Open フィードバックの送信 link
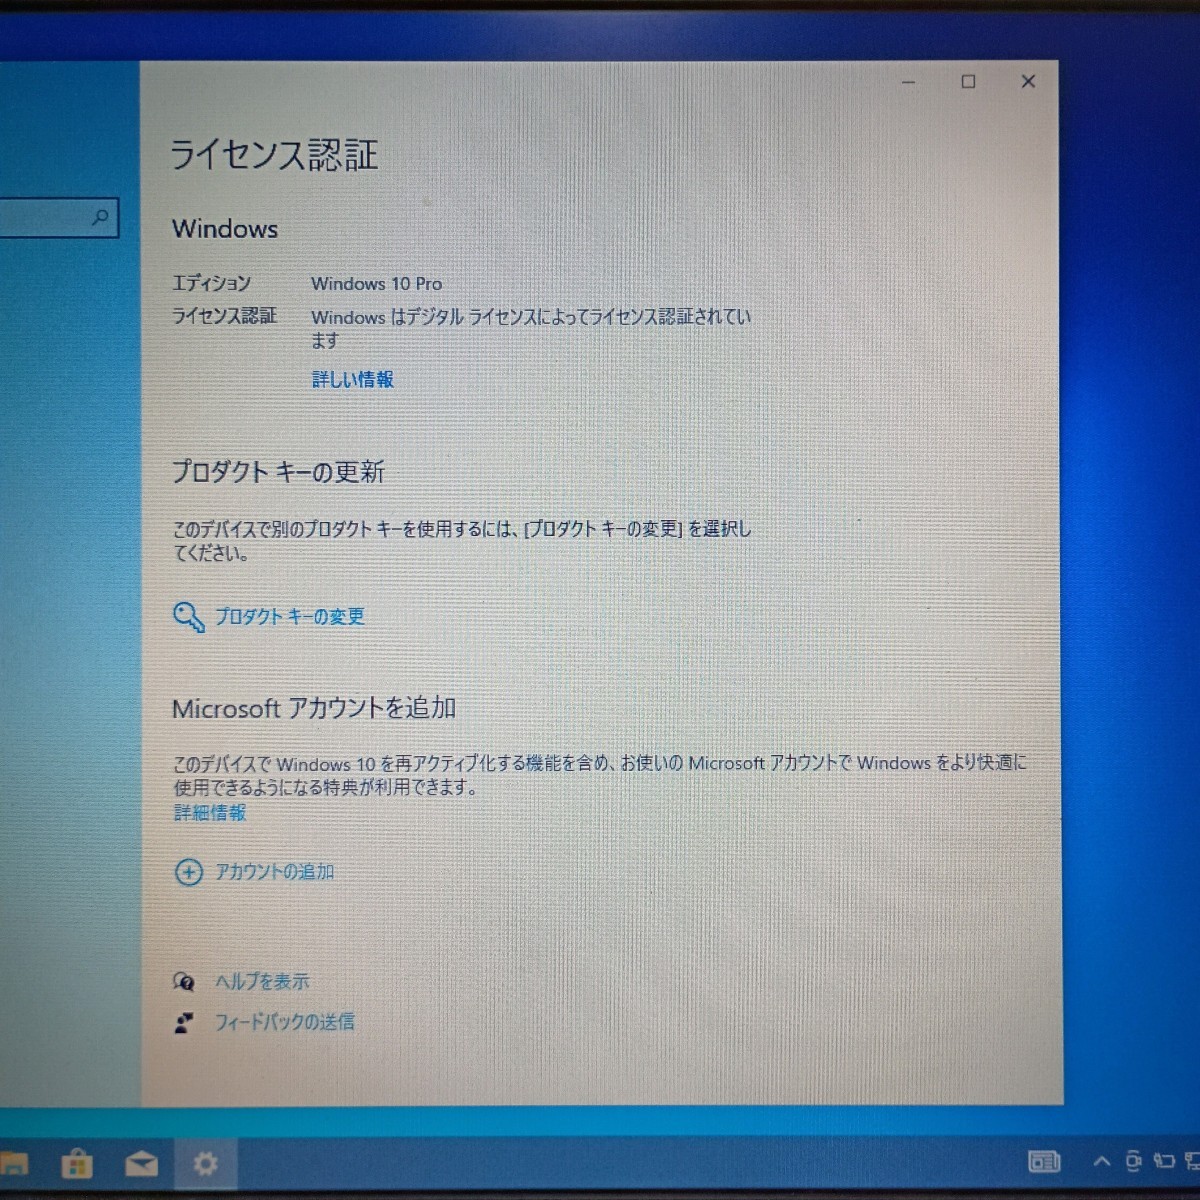Viewport: 1200px width, 1200px height. click(285, 1022)
